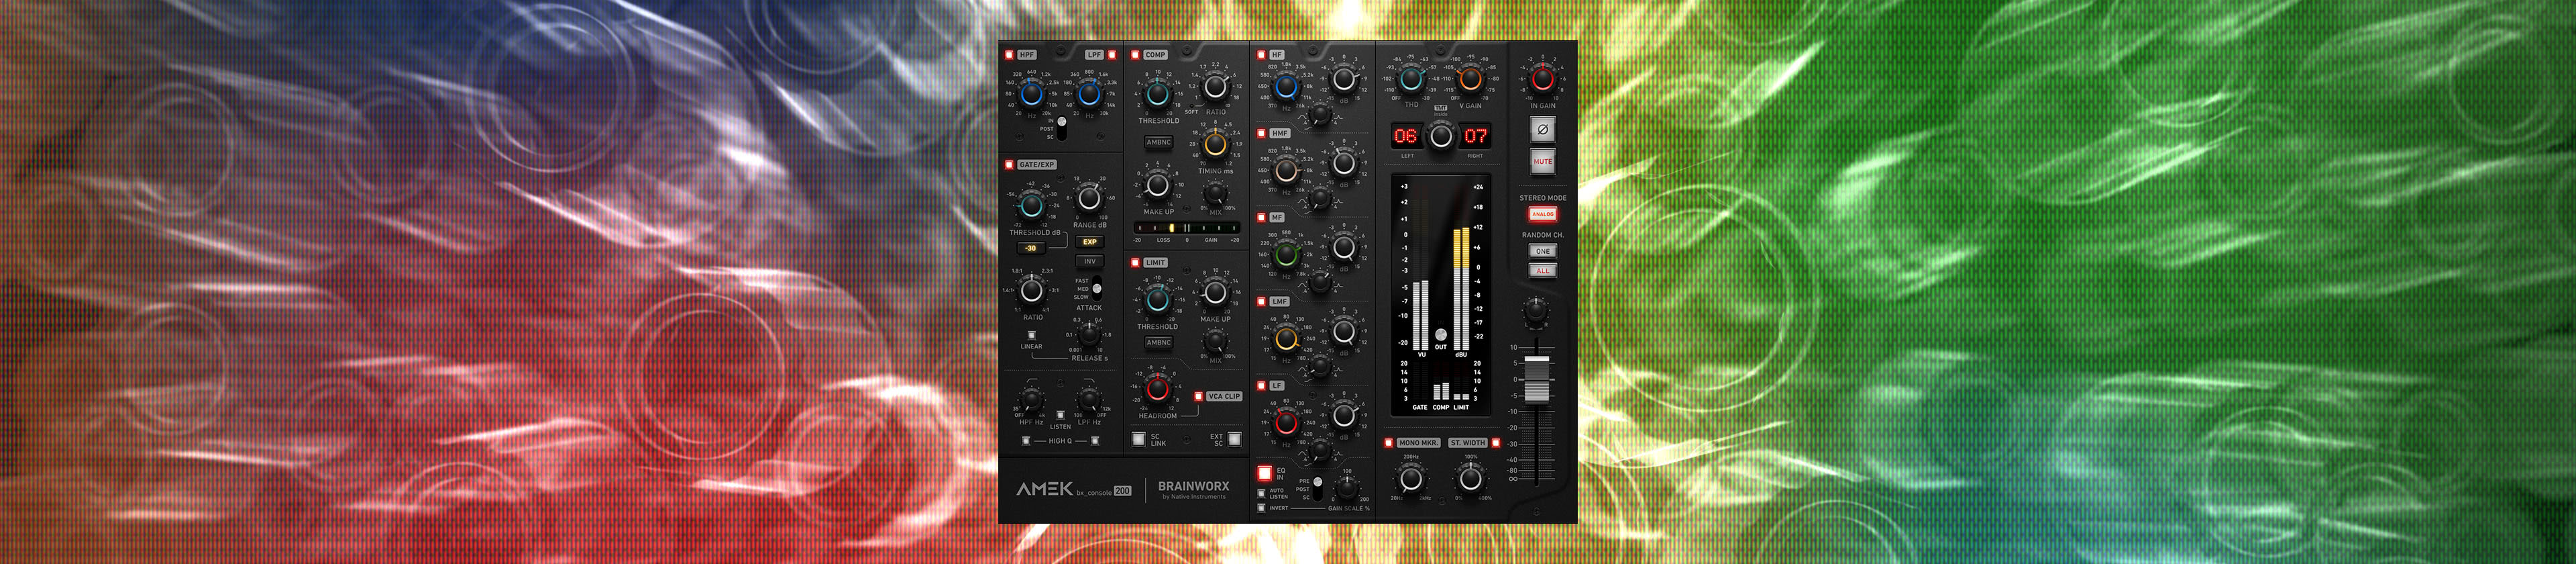Toggle the VCA CLIP button

tap(1198, 396)
